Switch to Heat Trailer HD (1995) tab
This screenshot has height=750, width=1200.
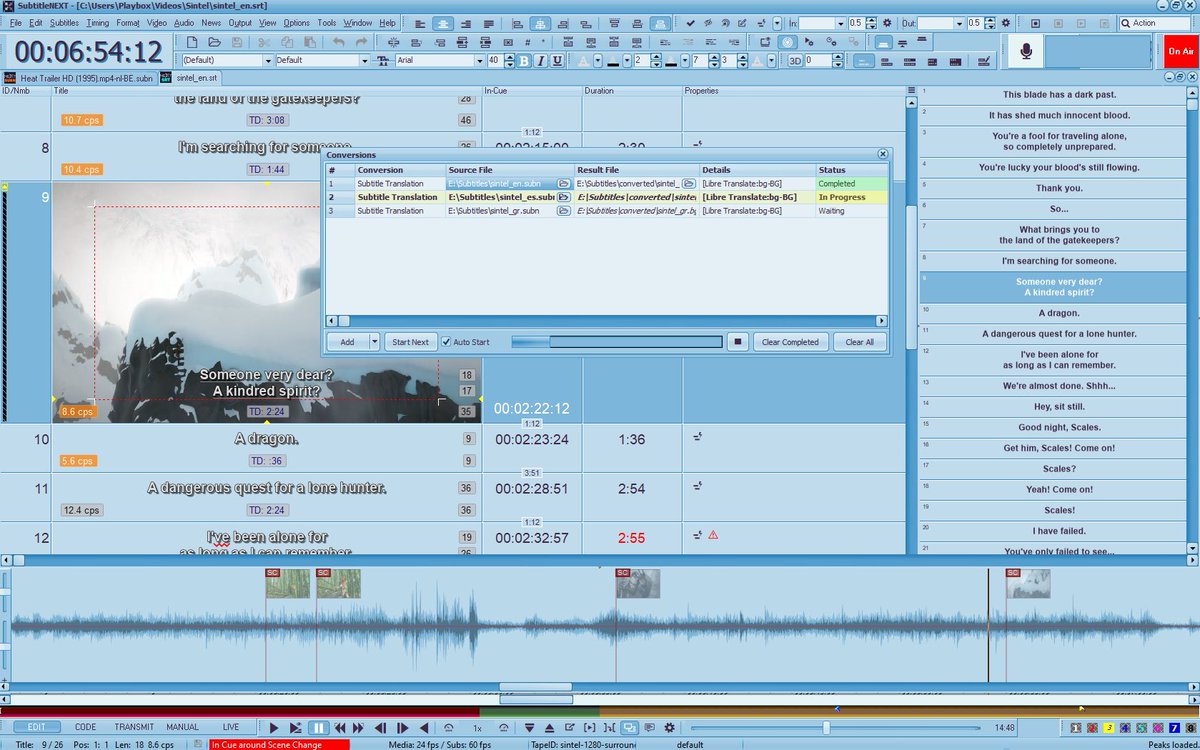click(x=79, y=77)
